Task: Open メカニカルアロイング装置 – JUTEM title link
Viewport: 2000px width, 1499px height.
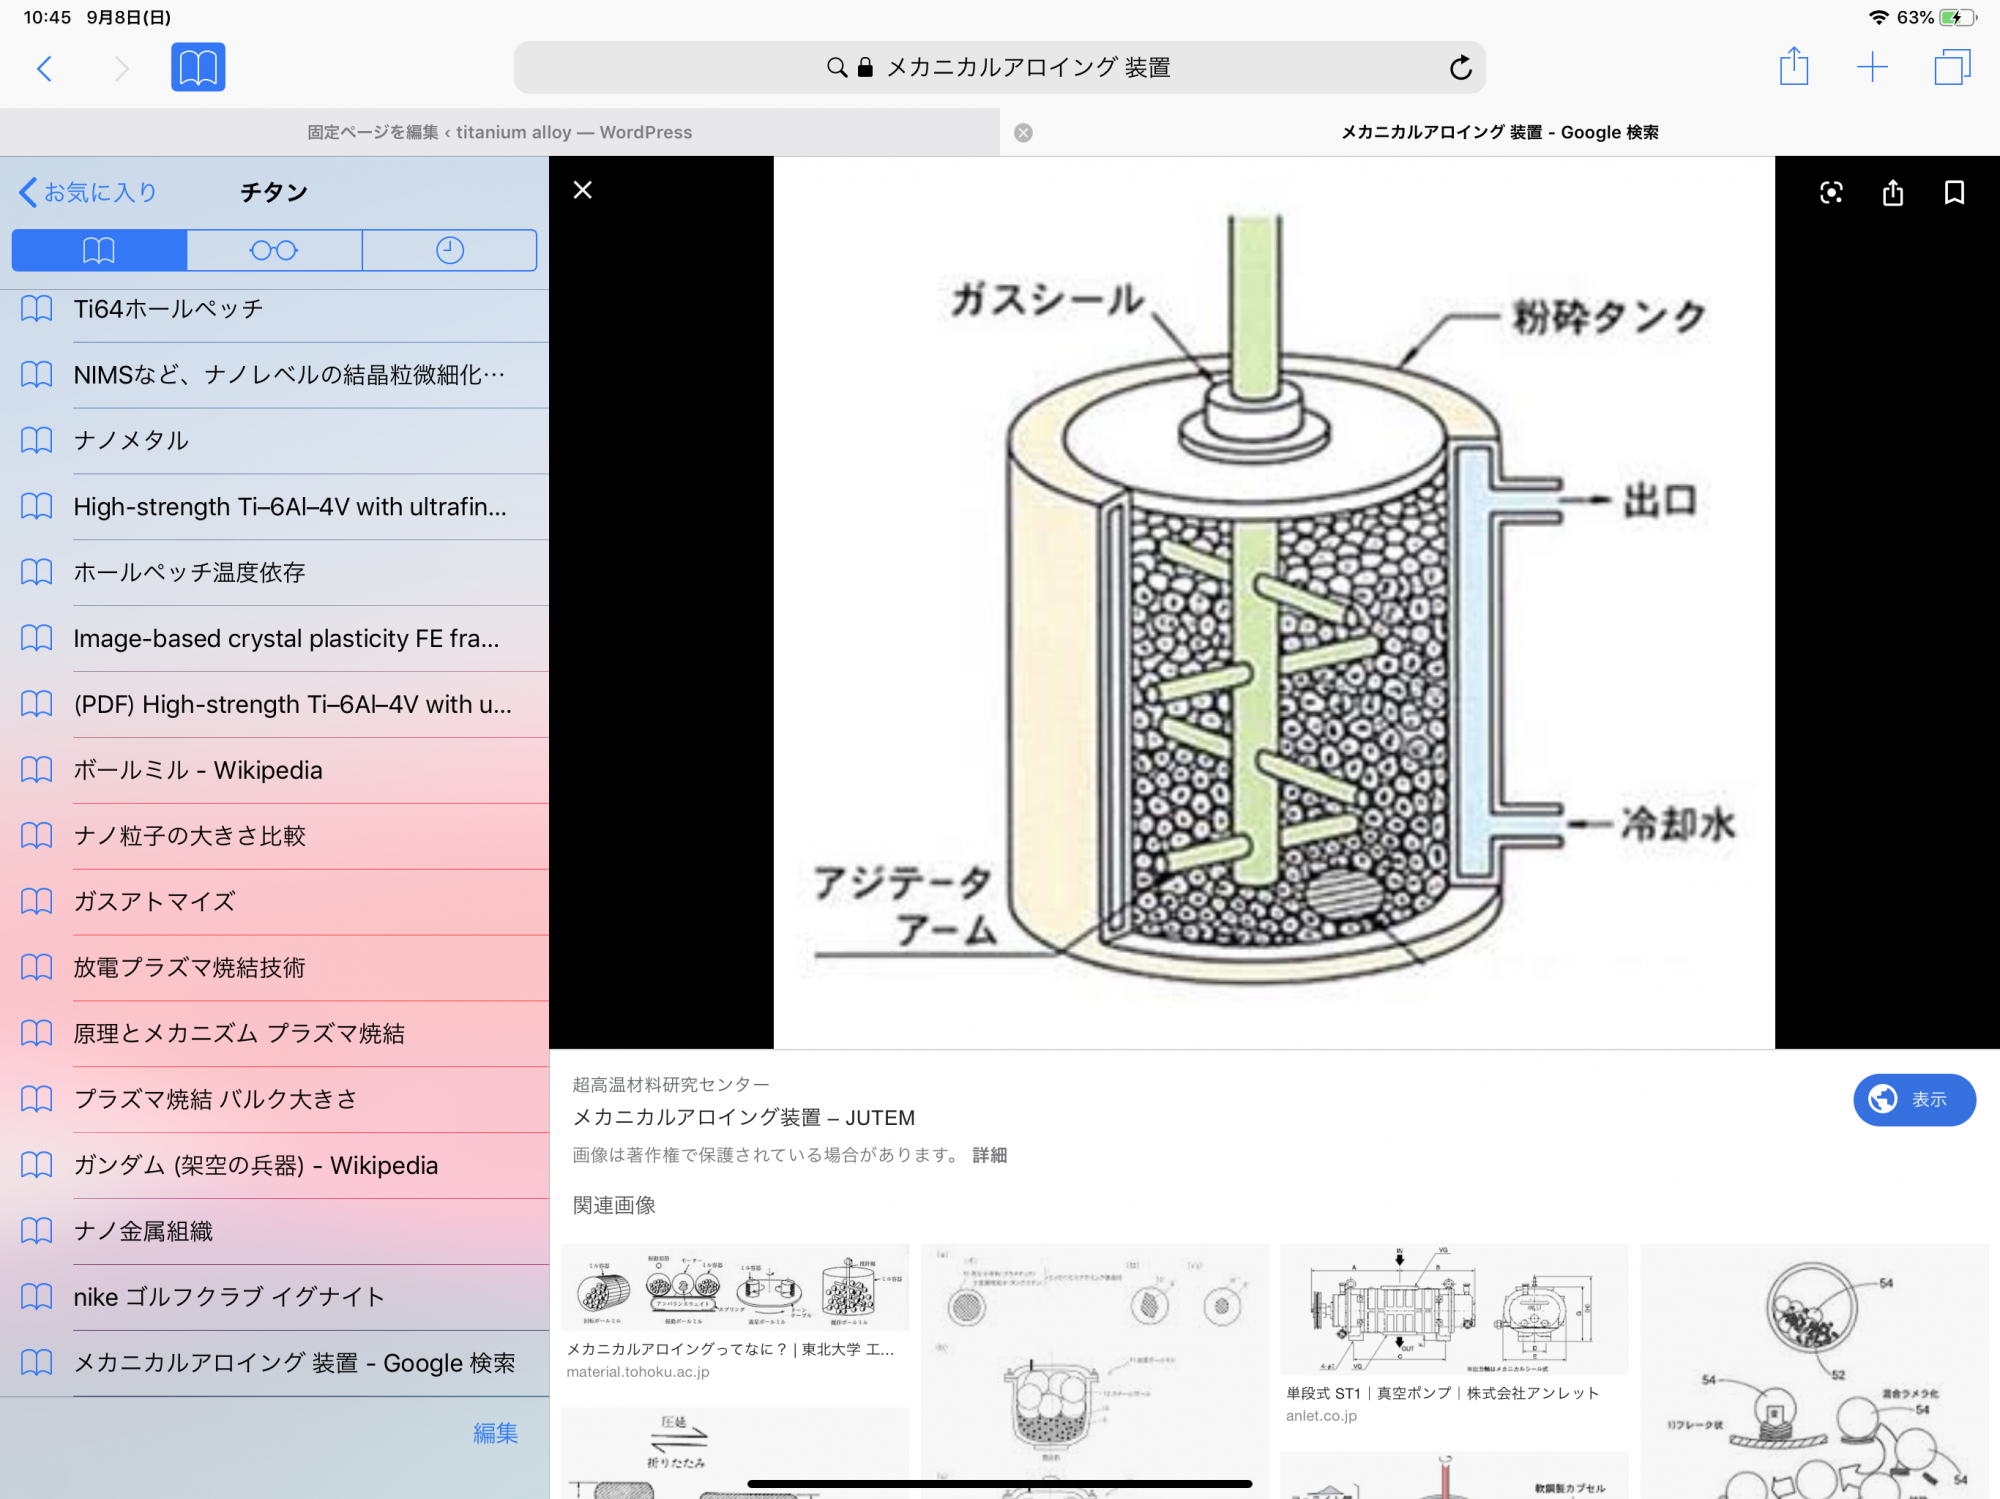Action: click(x=744, y=1118)
